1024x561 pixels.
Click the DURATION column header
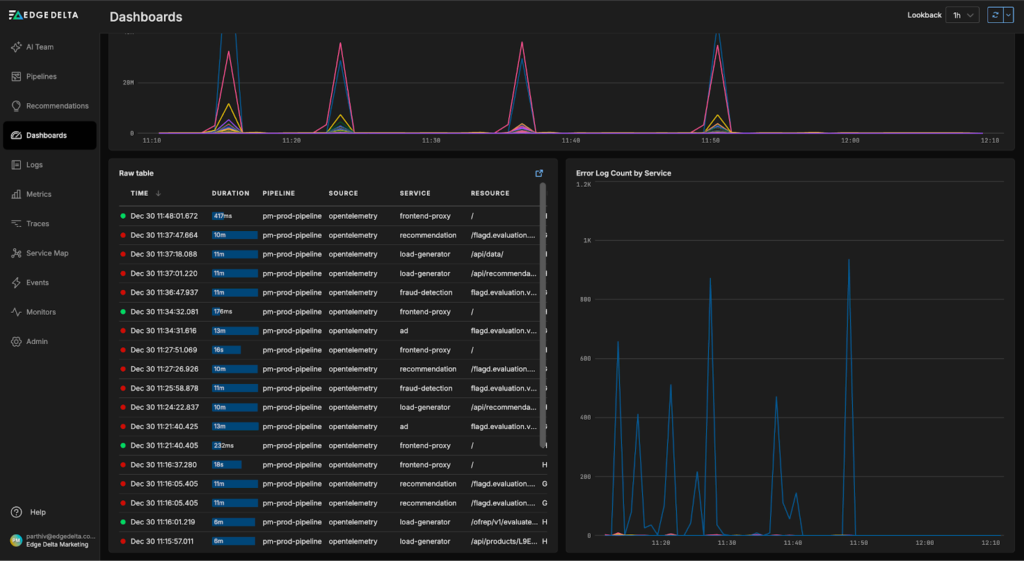pyautogui.click(x=230, y=193)
